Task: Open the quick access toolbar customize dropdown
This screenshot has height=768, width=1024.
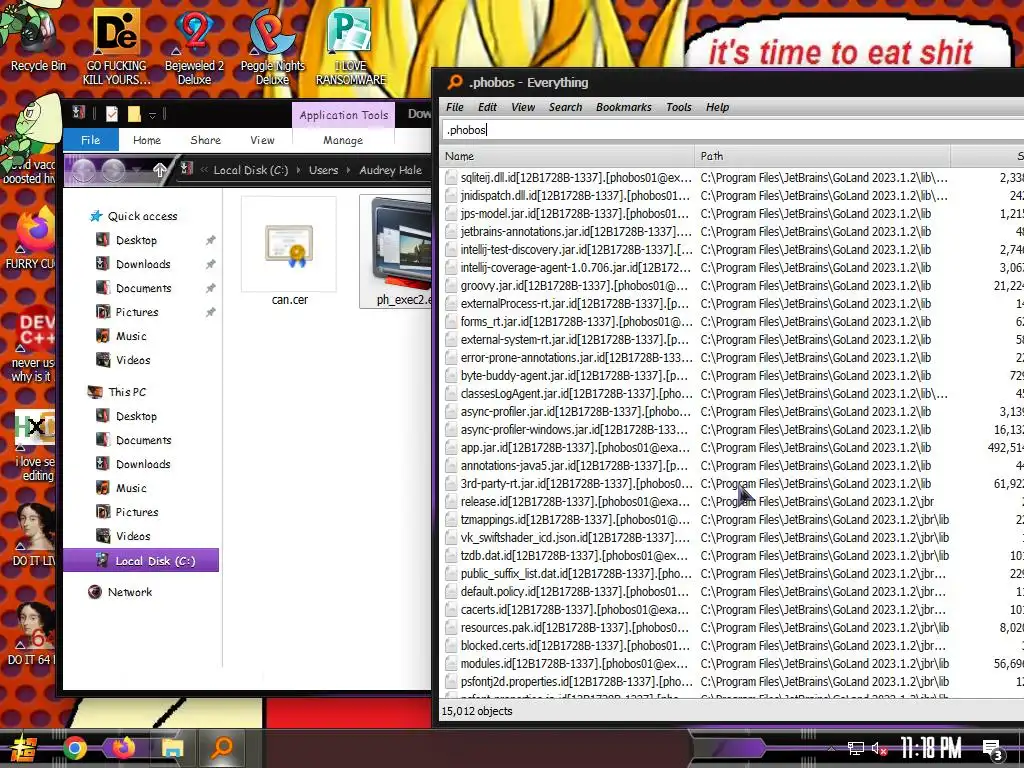Action: 152,115
